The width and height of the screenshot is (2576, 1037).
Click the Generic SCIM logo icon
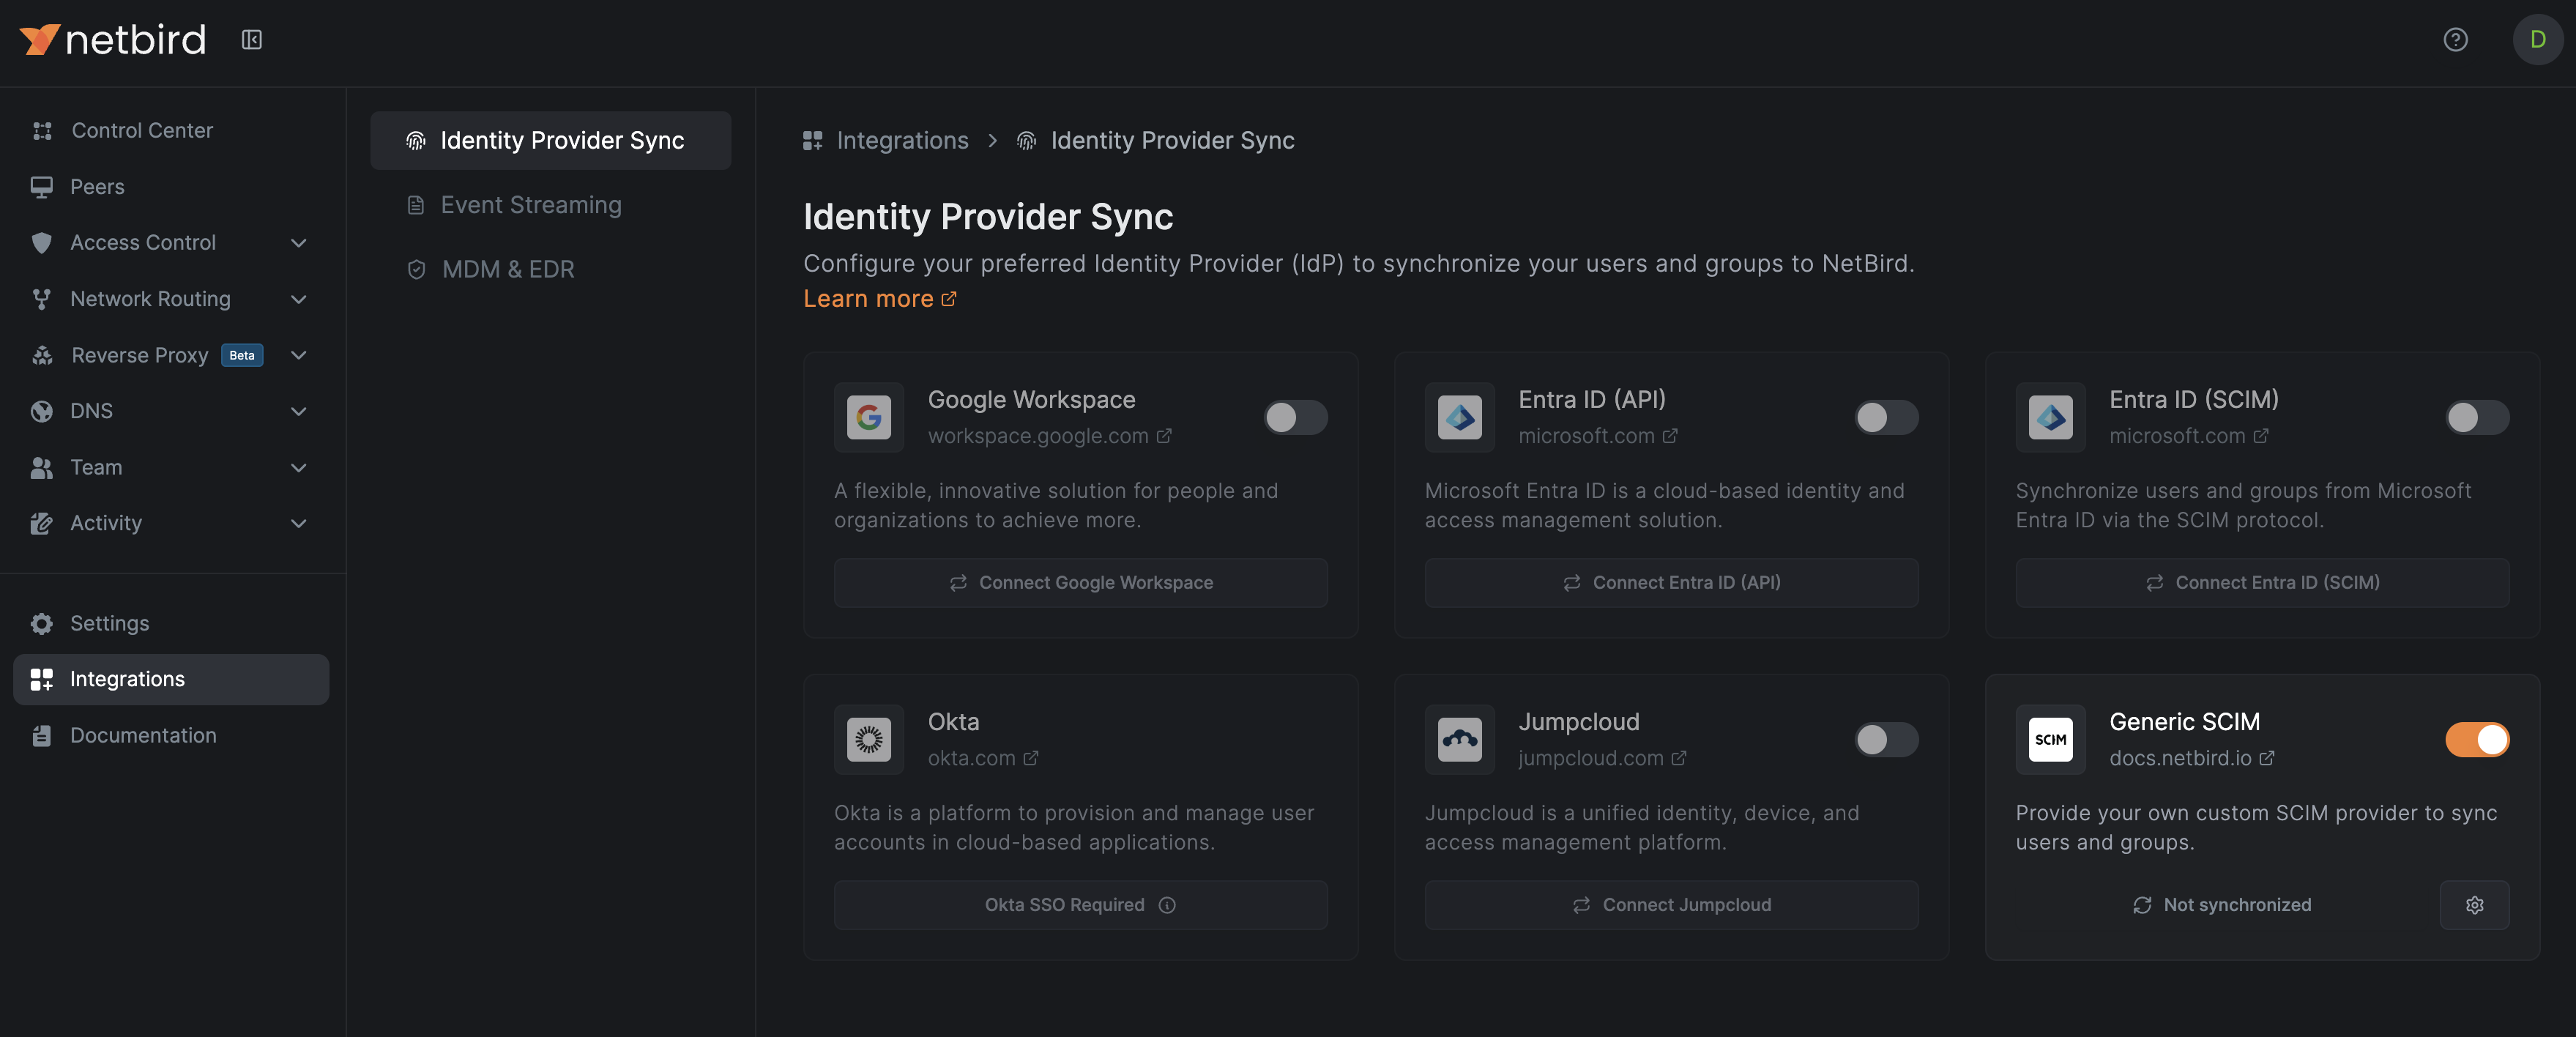(x=2050, y=739)
